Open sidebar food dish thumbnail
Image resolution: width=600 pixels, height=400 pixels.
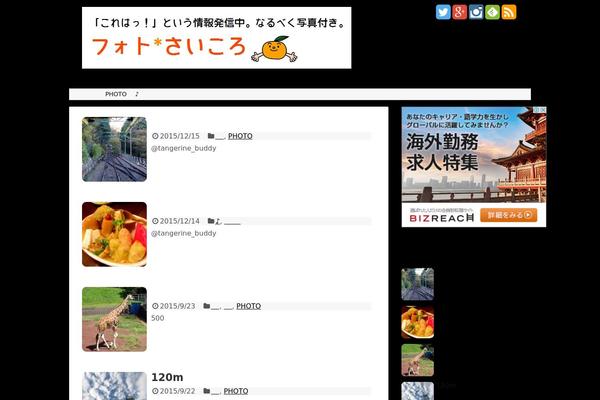pyautogui.click(x=417, y=322)
